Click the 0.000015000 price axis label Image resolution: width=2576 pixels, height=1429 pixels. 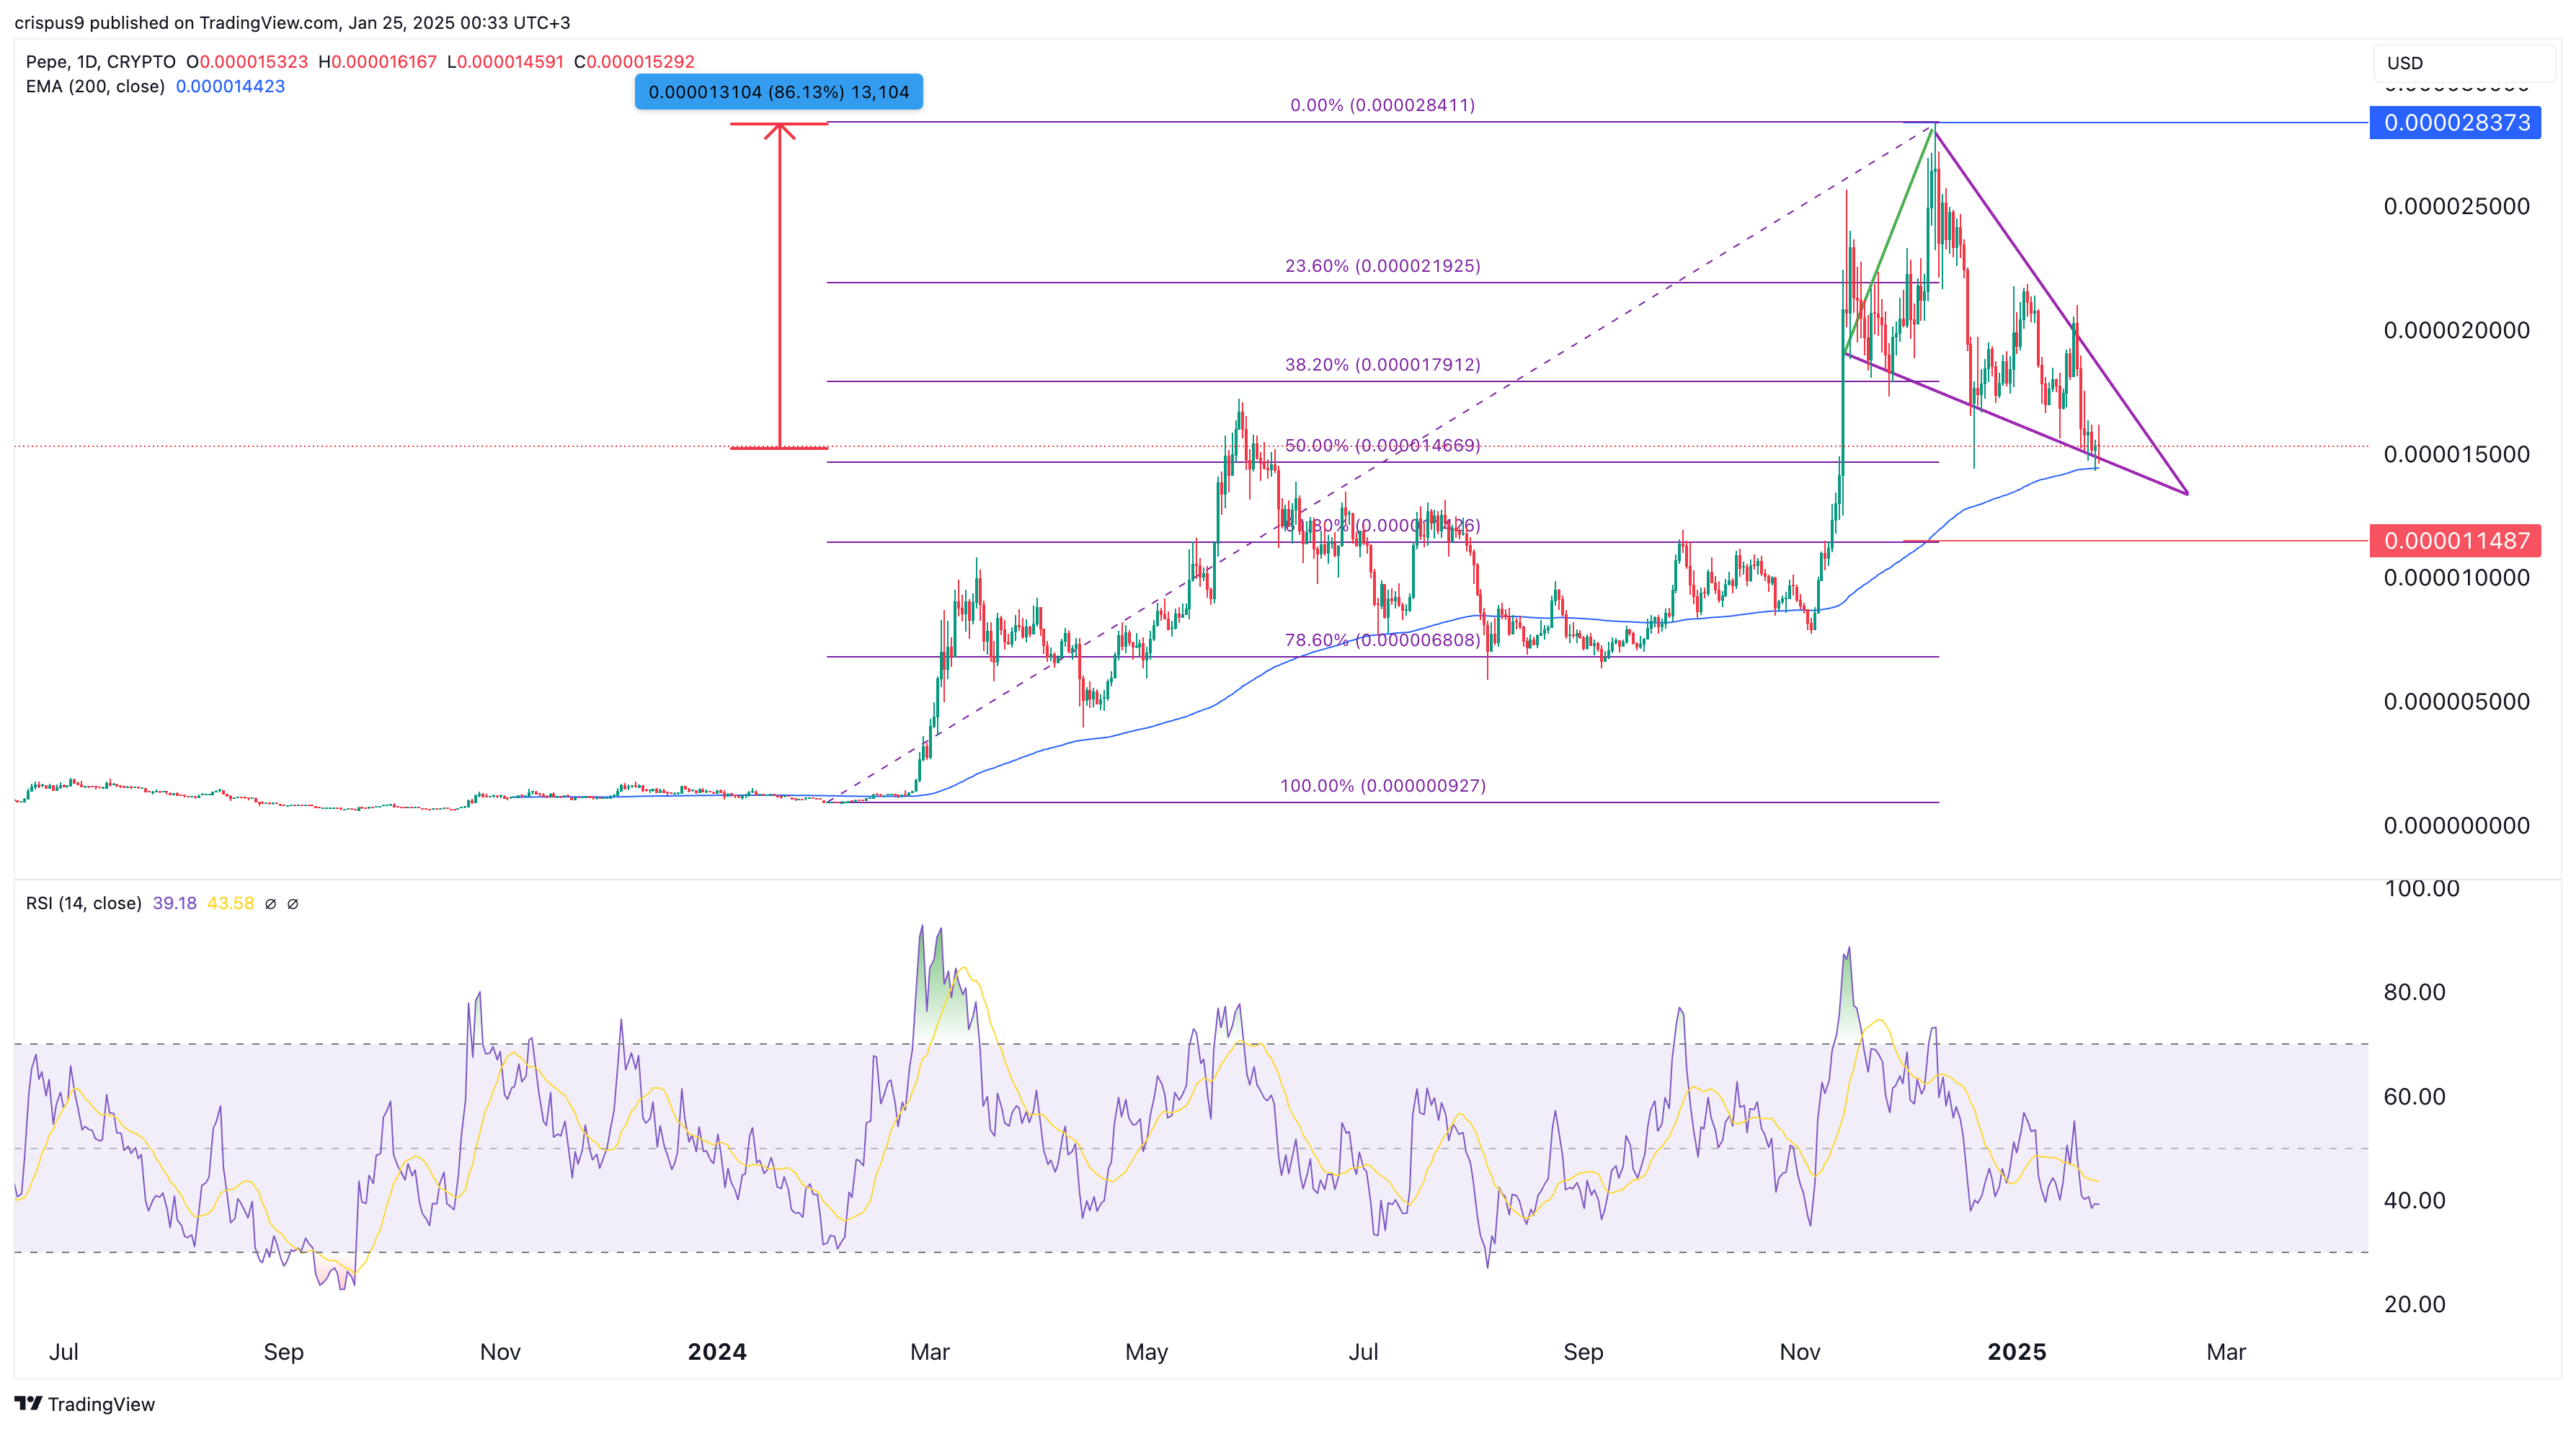click(x=2456, y=455)
